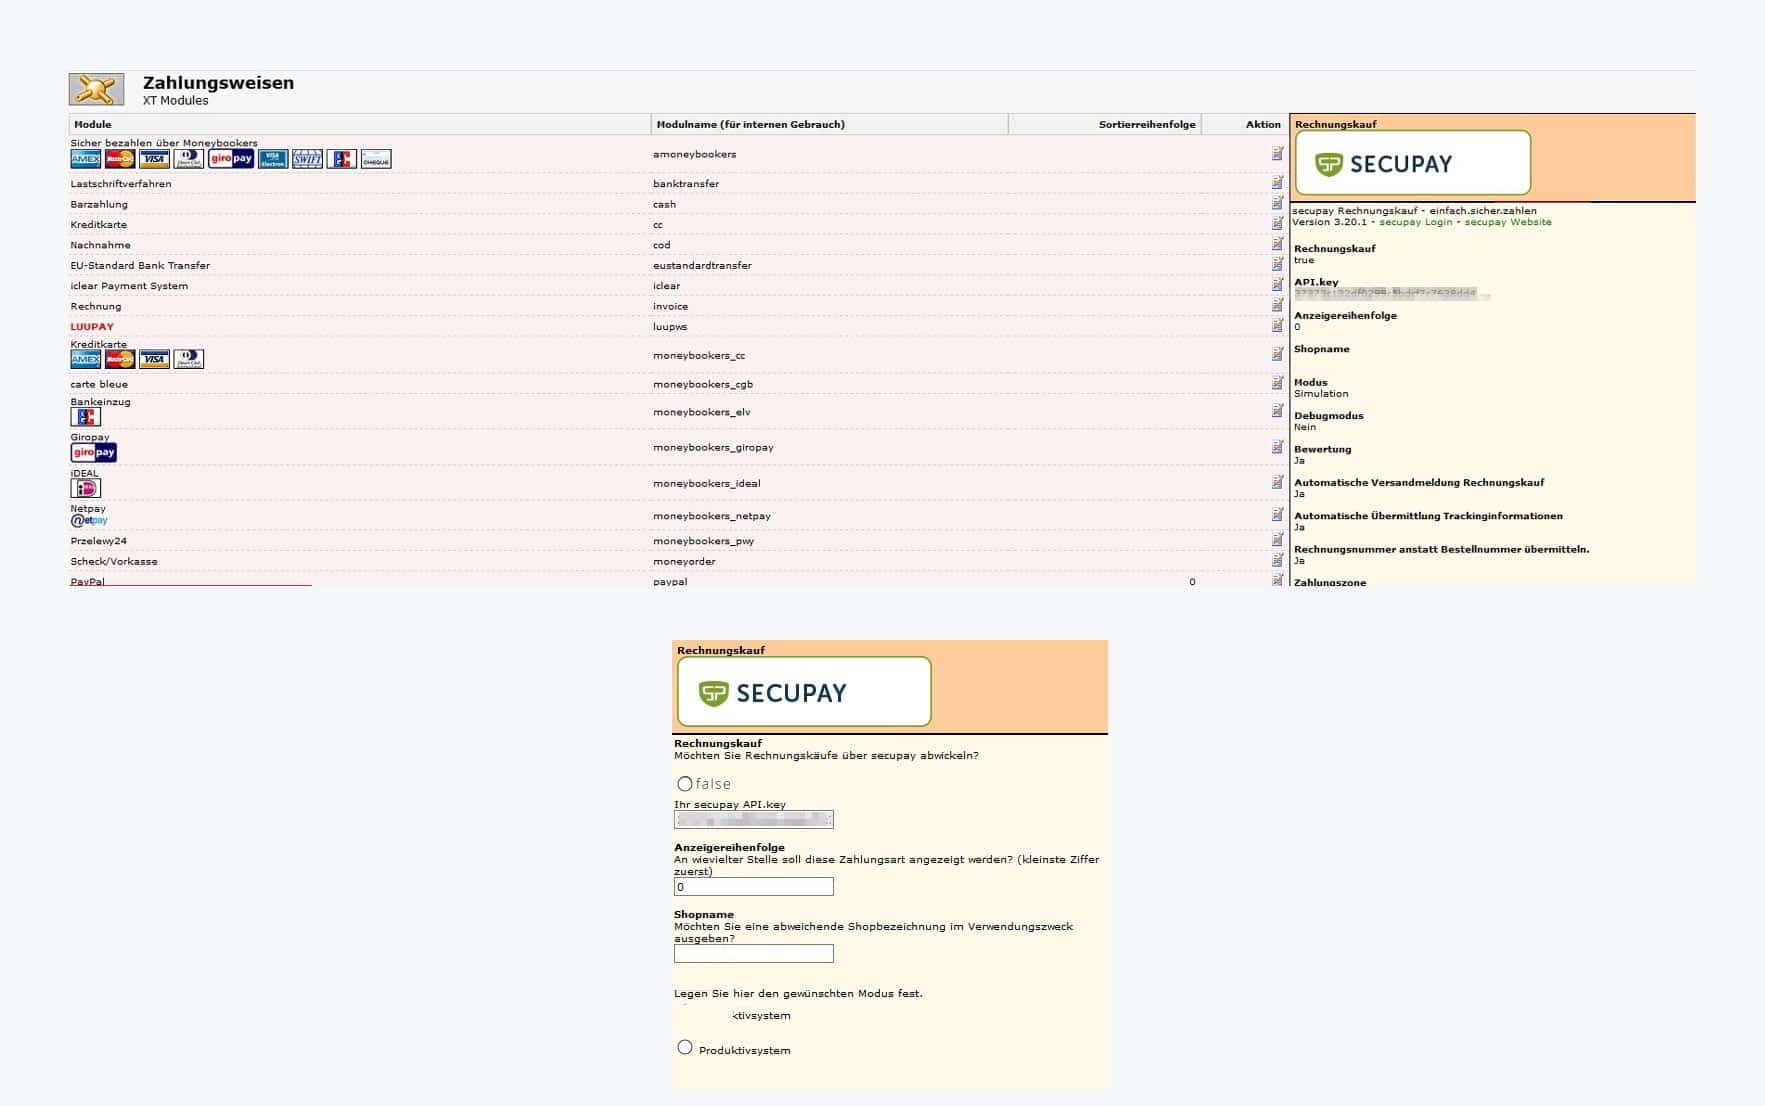Viewport: 1765px width, 1106px height.
Task: Click the Anzeigereihenfolge value field showing 0
Action: (752, 887)
